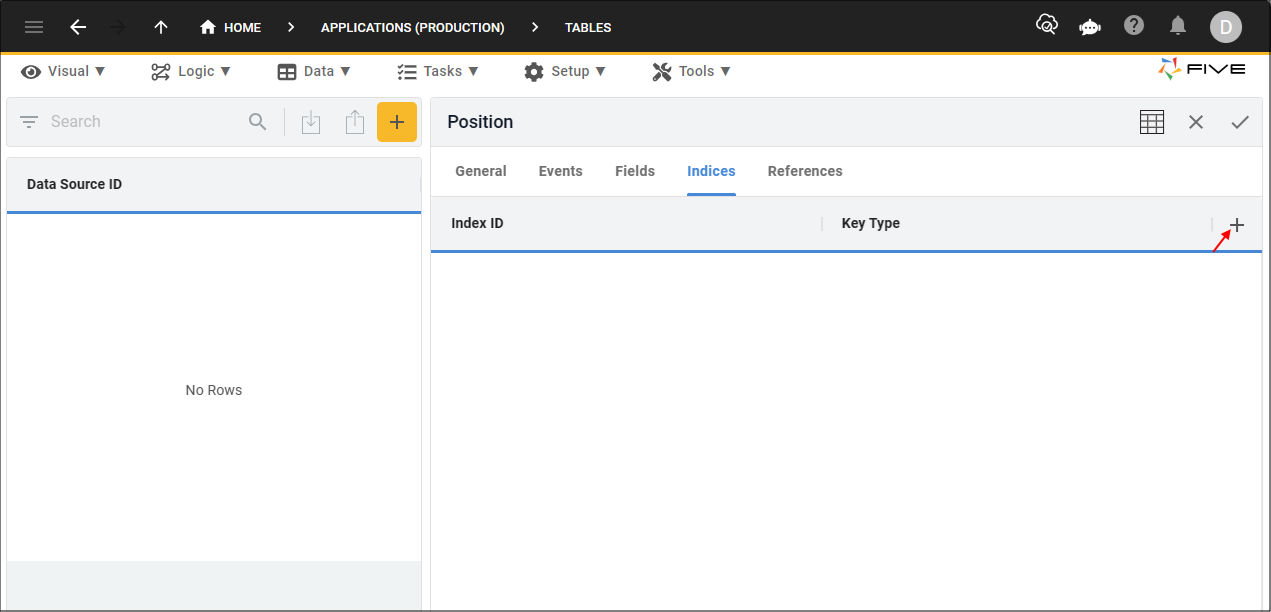Add a new index with plus icon
1271x612 pixels.
click(x=1237, y=224)
